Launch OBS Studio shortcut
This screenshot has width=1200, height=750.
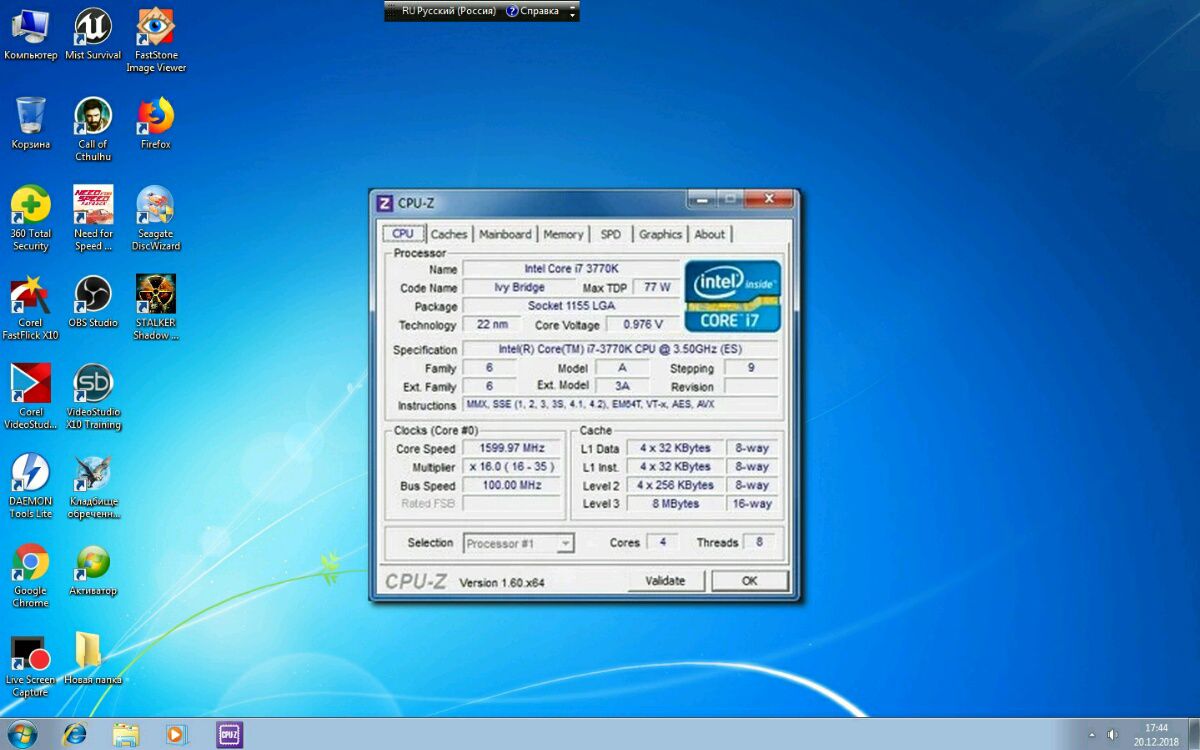coord(93,302)
